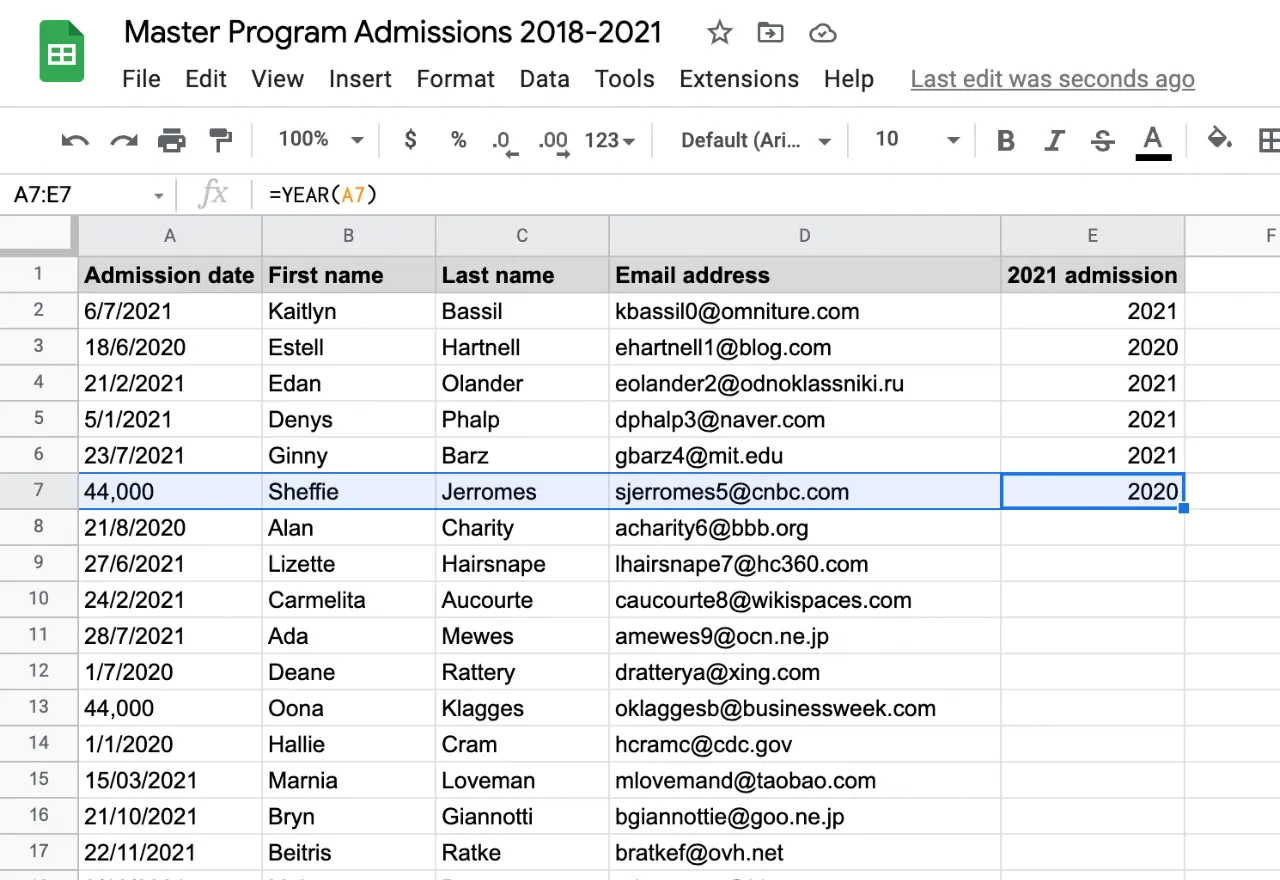Decrease decimal places
Image resolution: width=1280 pixels, height=880 pixels.
point(504,142)
